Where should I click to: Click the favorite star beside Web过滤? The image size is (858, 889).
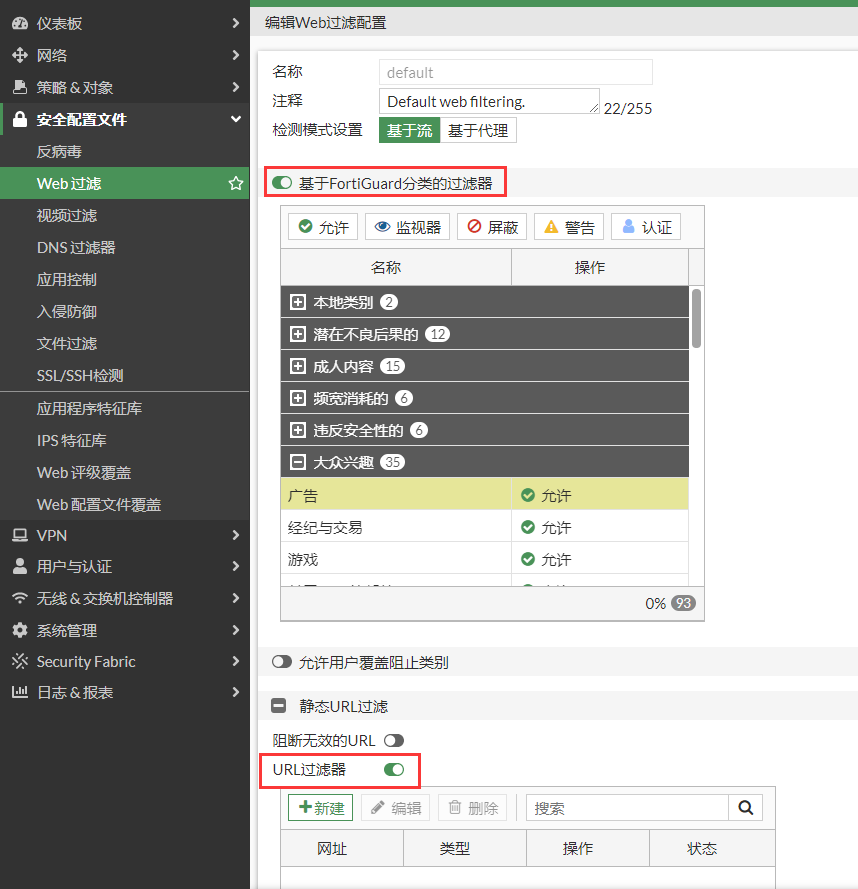236,184
